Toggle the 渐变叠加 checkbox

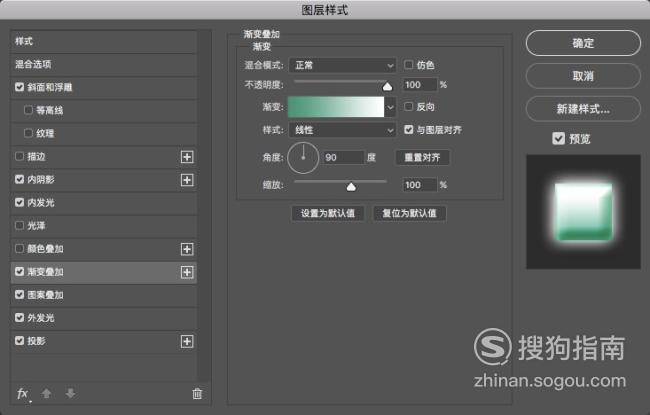(19, 272)
